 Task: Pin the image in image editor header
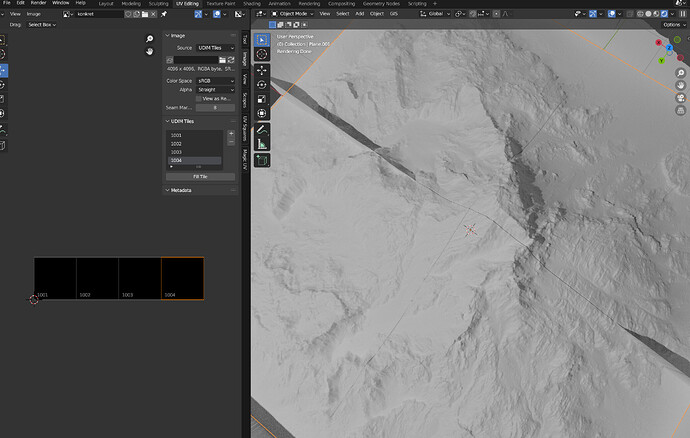point(164,14)
